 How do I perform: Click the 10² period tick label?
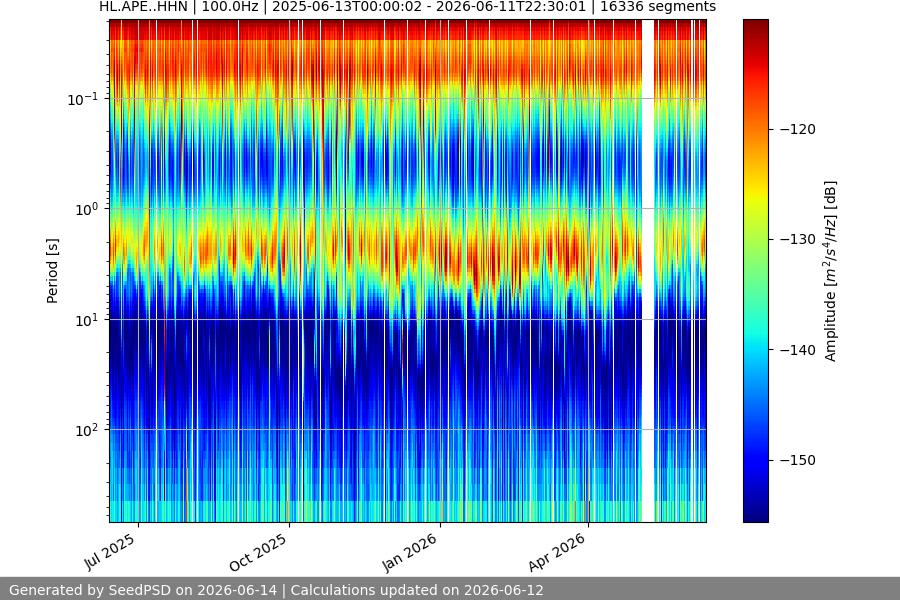tap(87, 430)
